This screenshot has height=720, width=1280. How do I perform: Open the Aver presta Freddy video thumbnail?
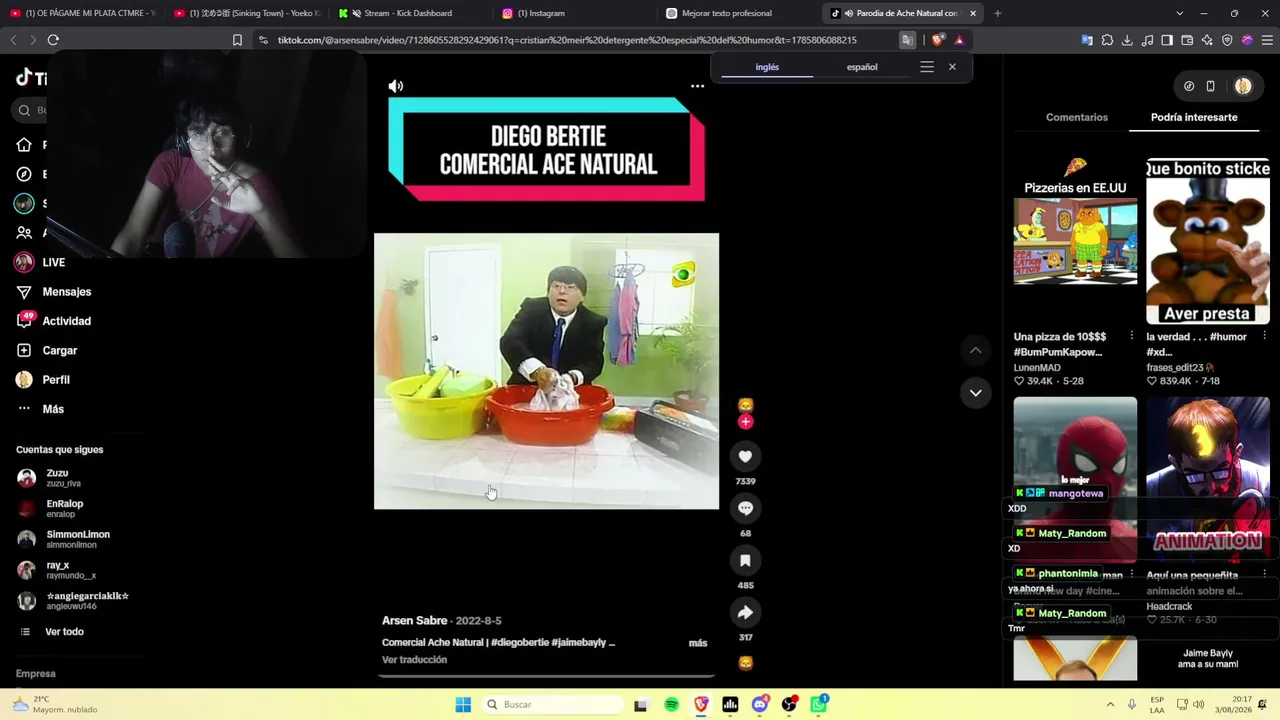pos(1208,241)
